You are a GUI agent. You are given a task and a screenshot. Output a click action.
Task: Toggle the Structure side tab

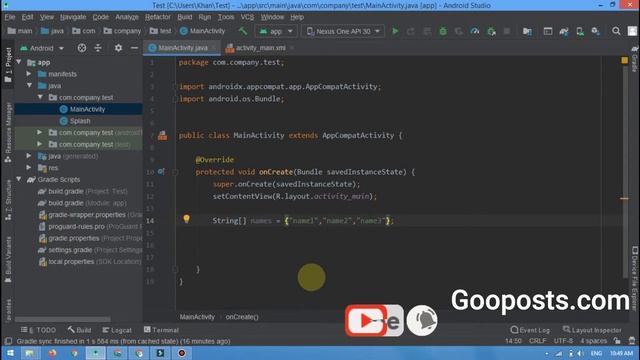[8, 200]
